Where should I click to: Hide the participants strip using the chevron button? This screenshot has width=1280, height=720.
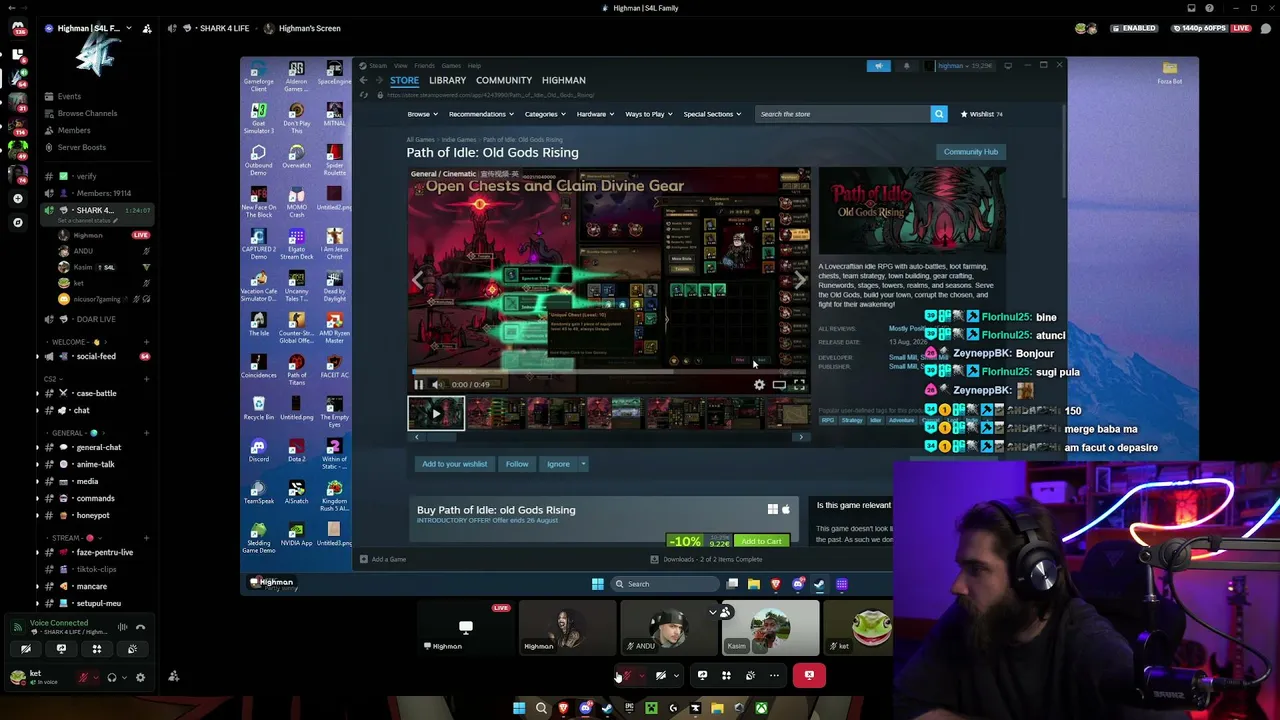(713, 612)
